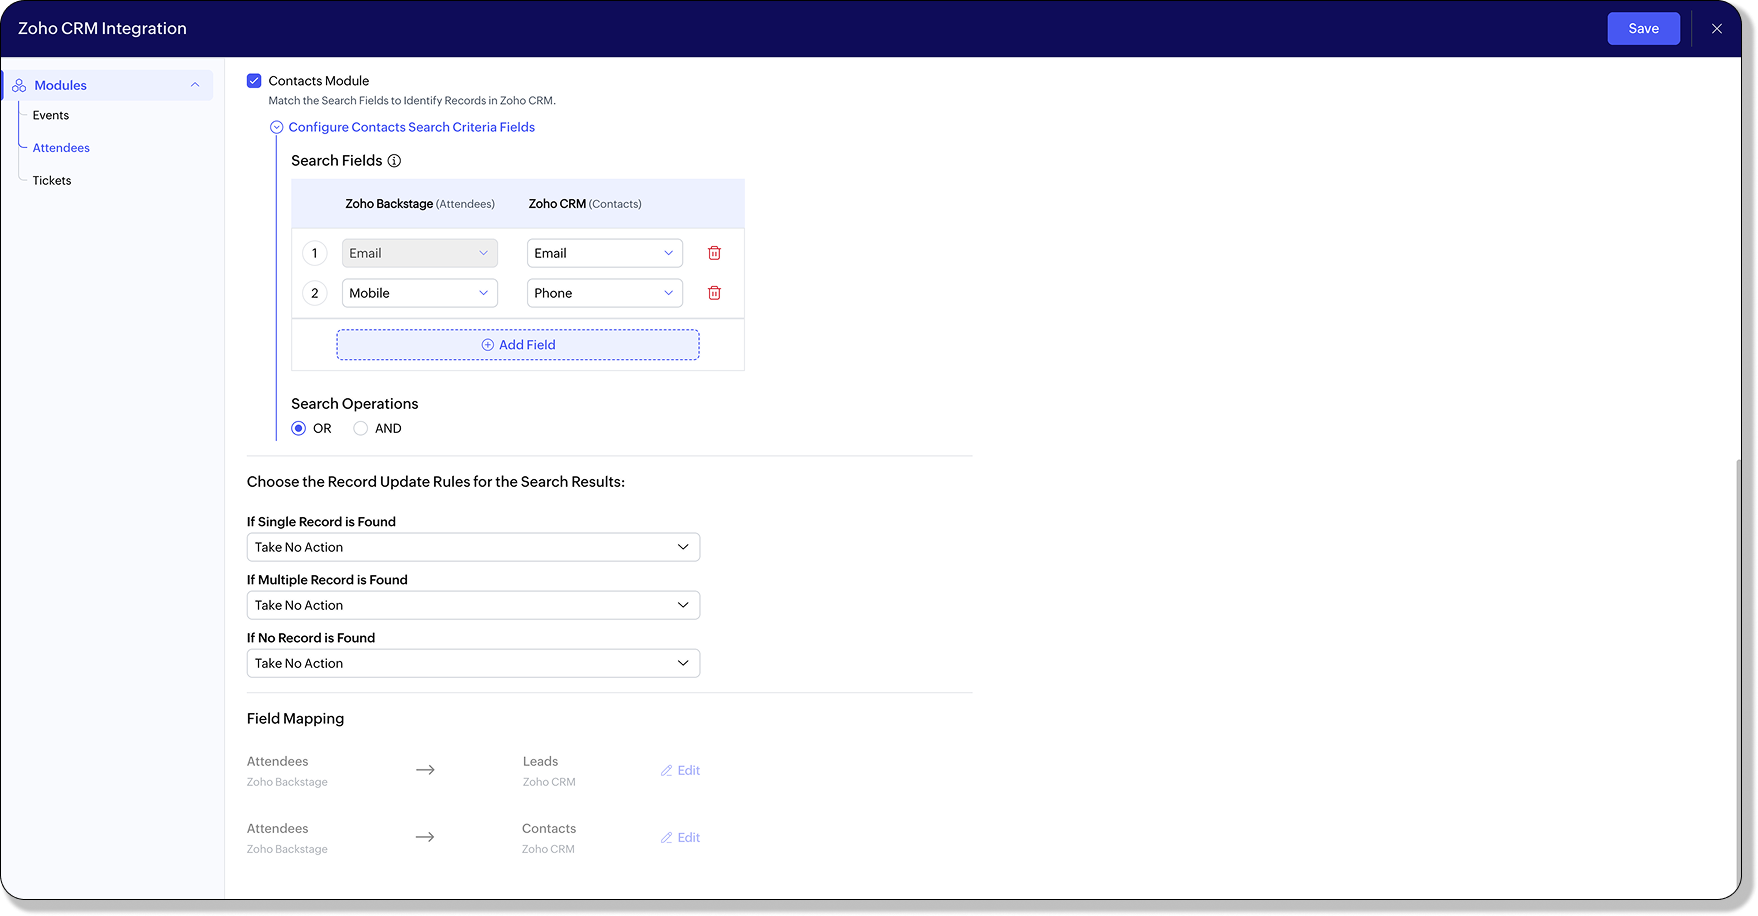Click the Field Mapping heading
The height and width of the screenshot is (916, 1758).
point(295,719)
